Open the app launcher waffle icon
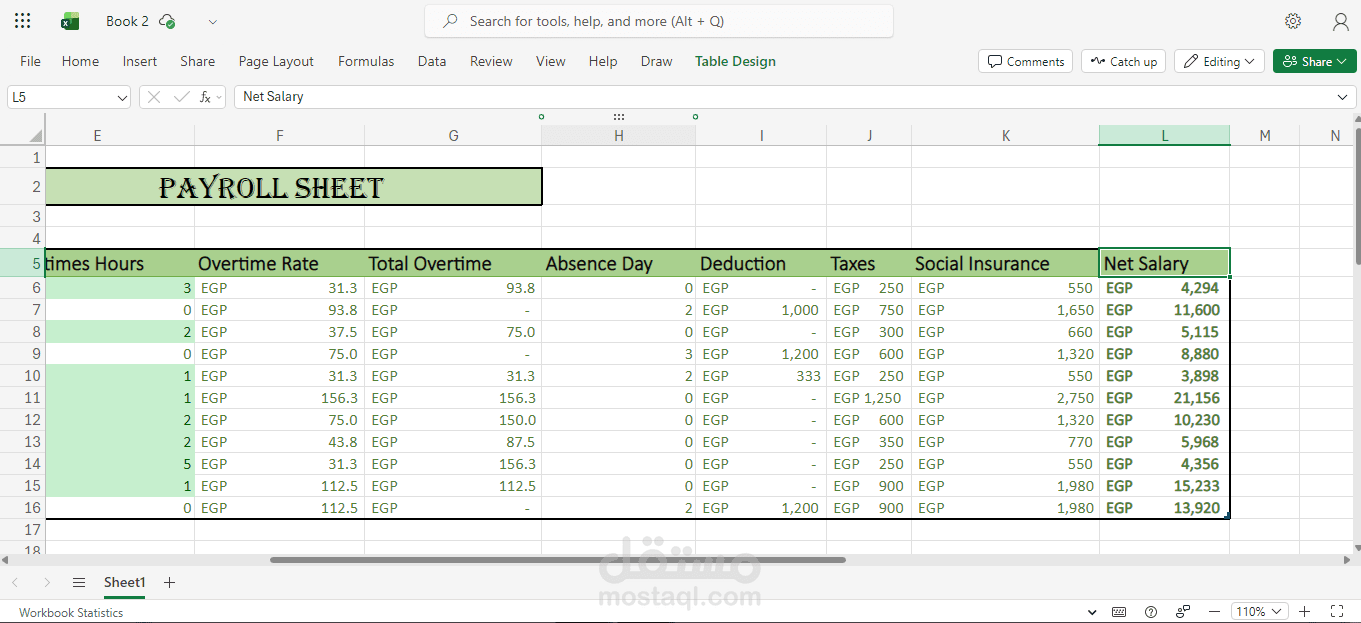 [x=23, y=21]
